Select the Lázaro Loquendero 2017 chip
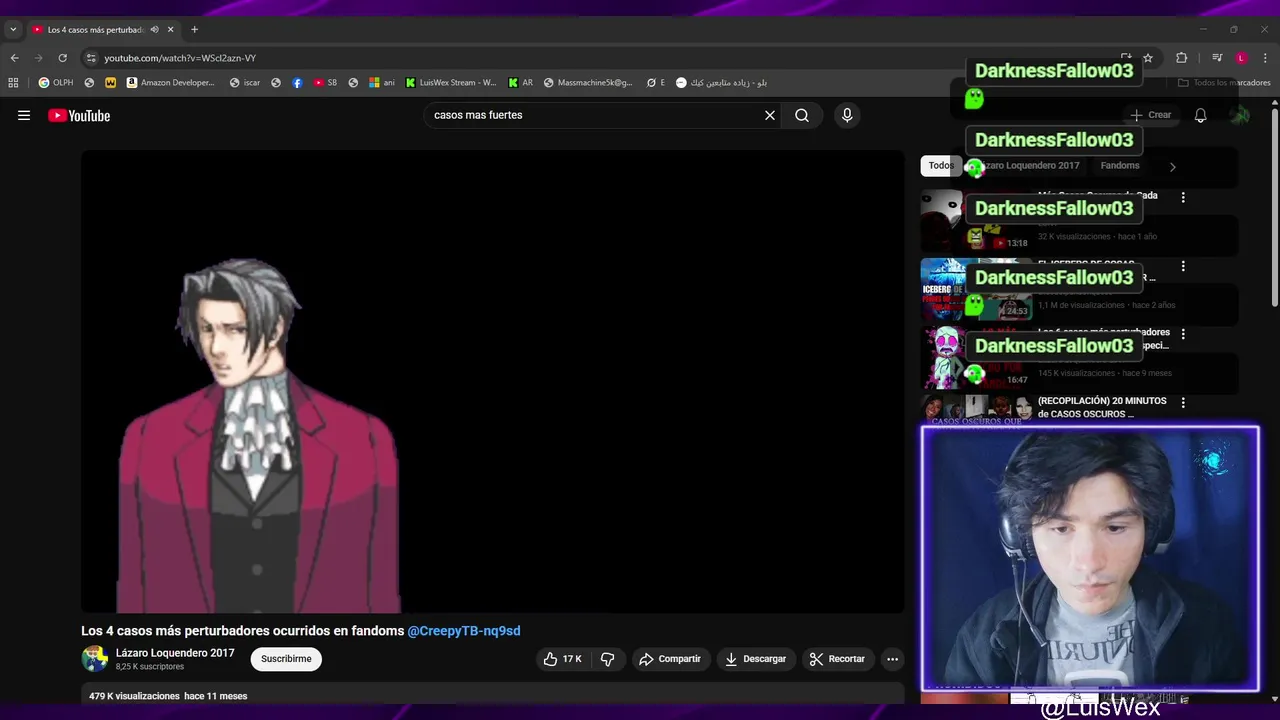The image size is (1280, 720). (1027, 166)
